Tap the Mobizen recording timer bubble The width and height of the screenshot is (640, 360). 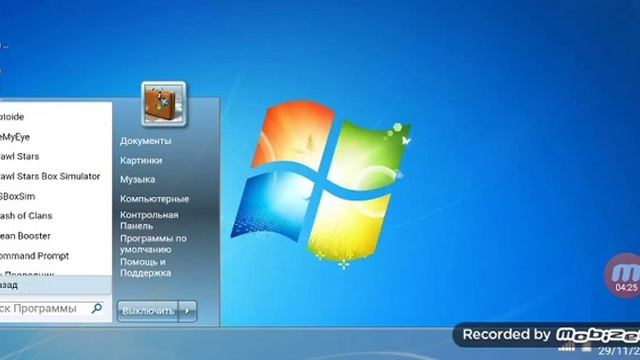click(623, 276)
